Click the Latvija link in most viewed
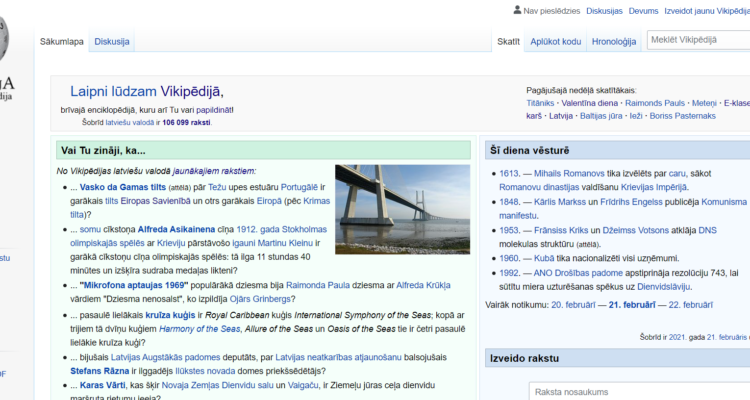This screenshot has width=750, height=400. pyautogui.click(x=561, y=116)
